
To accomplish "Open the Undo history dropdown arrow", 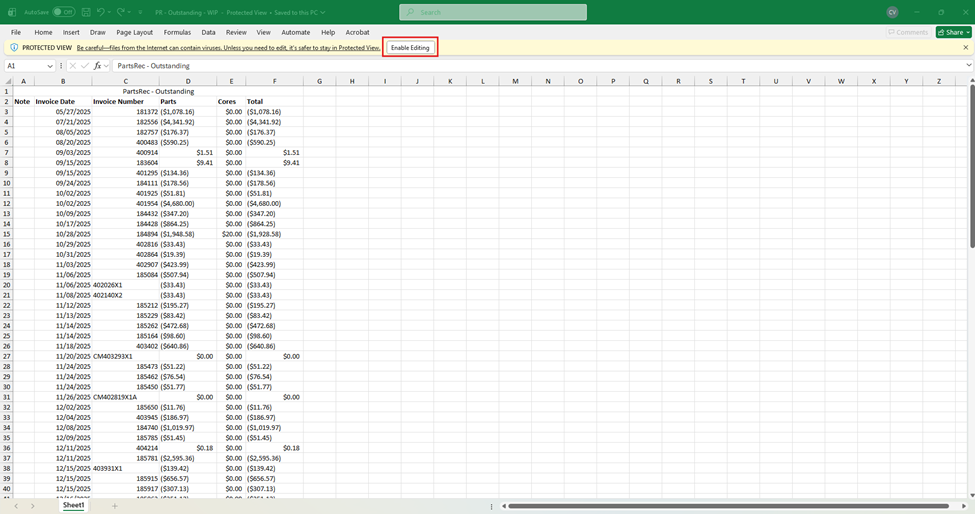I will pyautogui.click(x=109, y=12).
